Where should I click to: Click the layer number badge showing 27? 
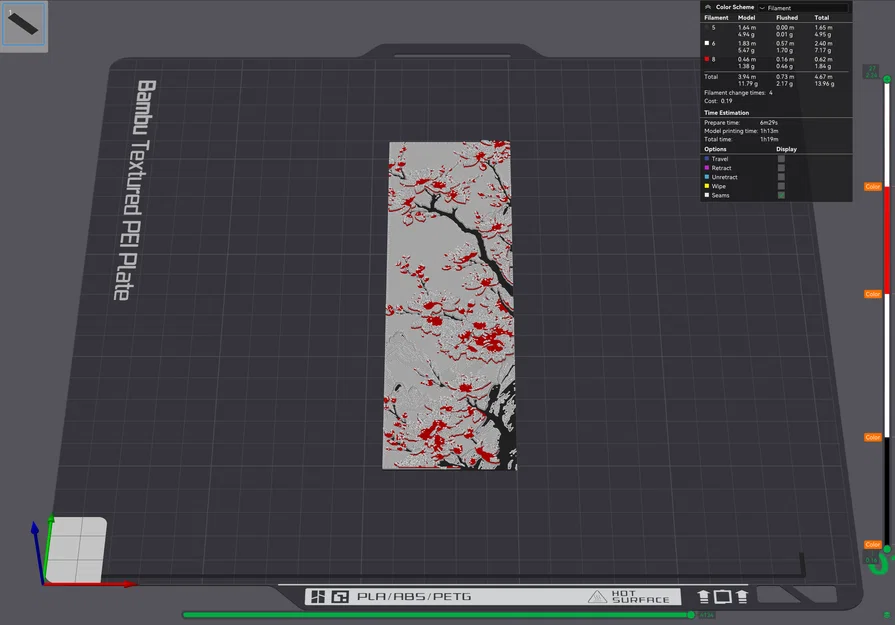[872, 70]
